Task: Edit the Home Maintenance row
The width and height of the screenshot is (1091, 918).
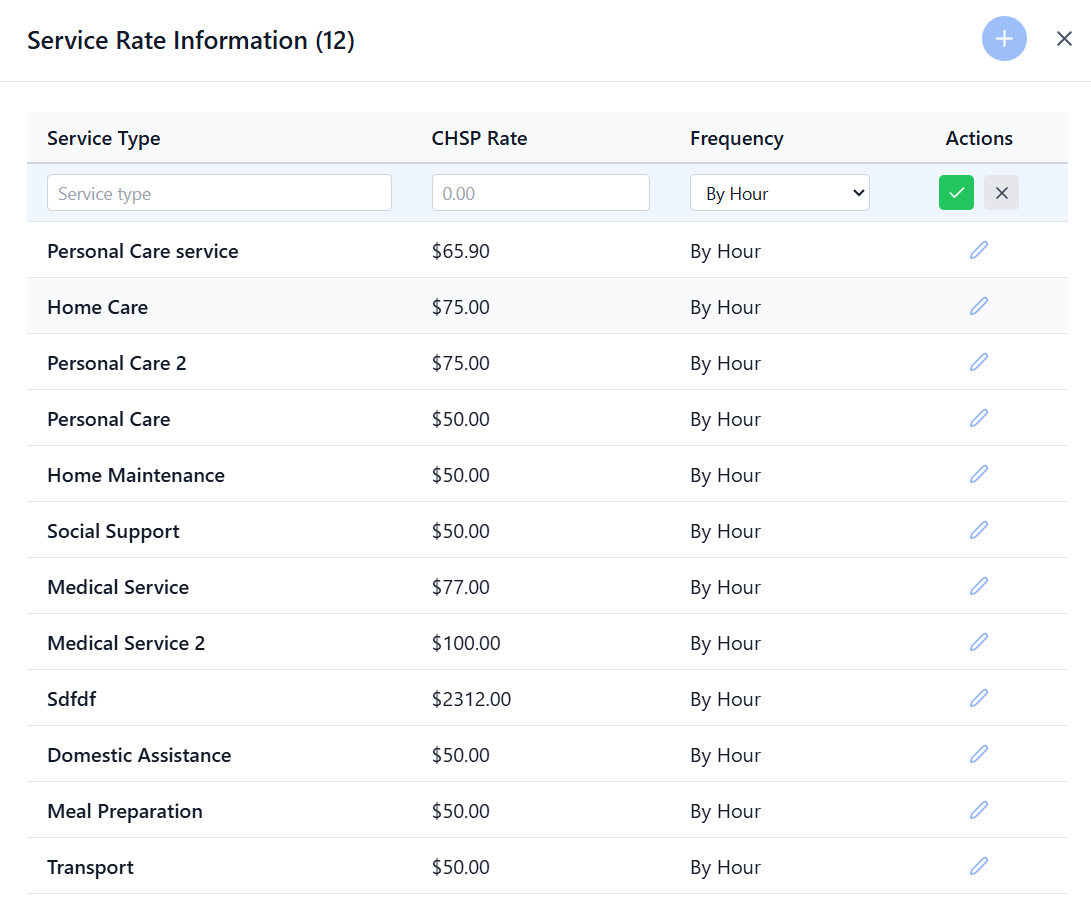Action: 978,474
